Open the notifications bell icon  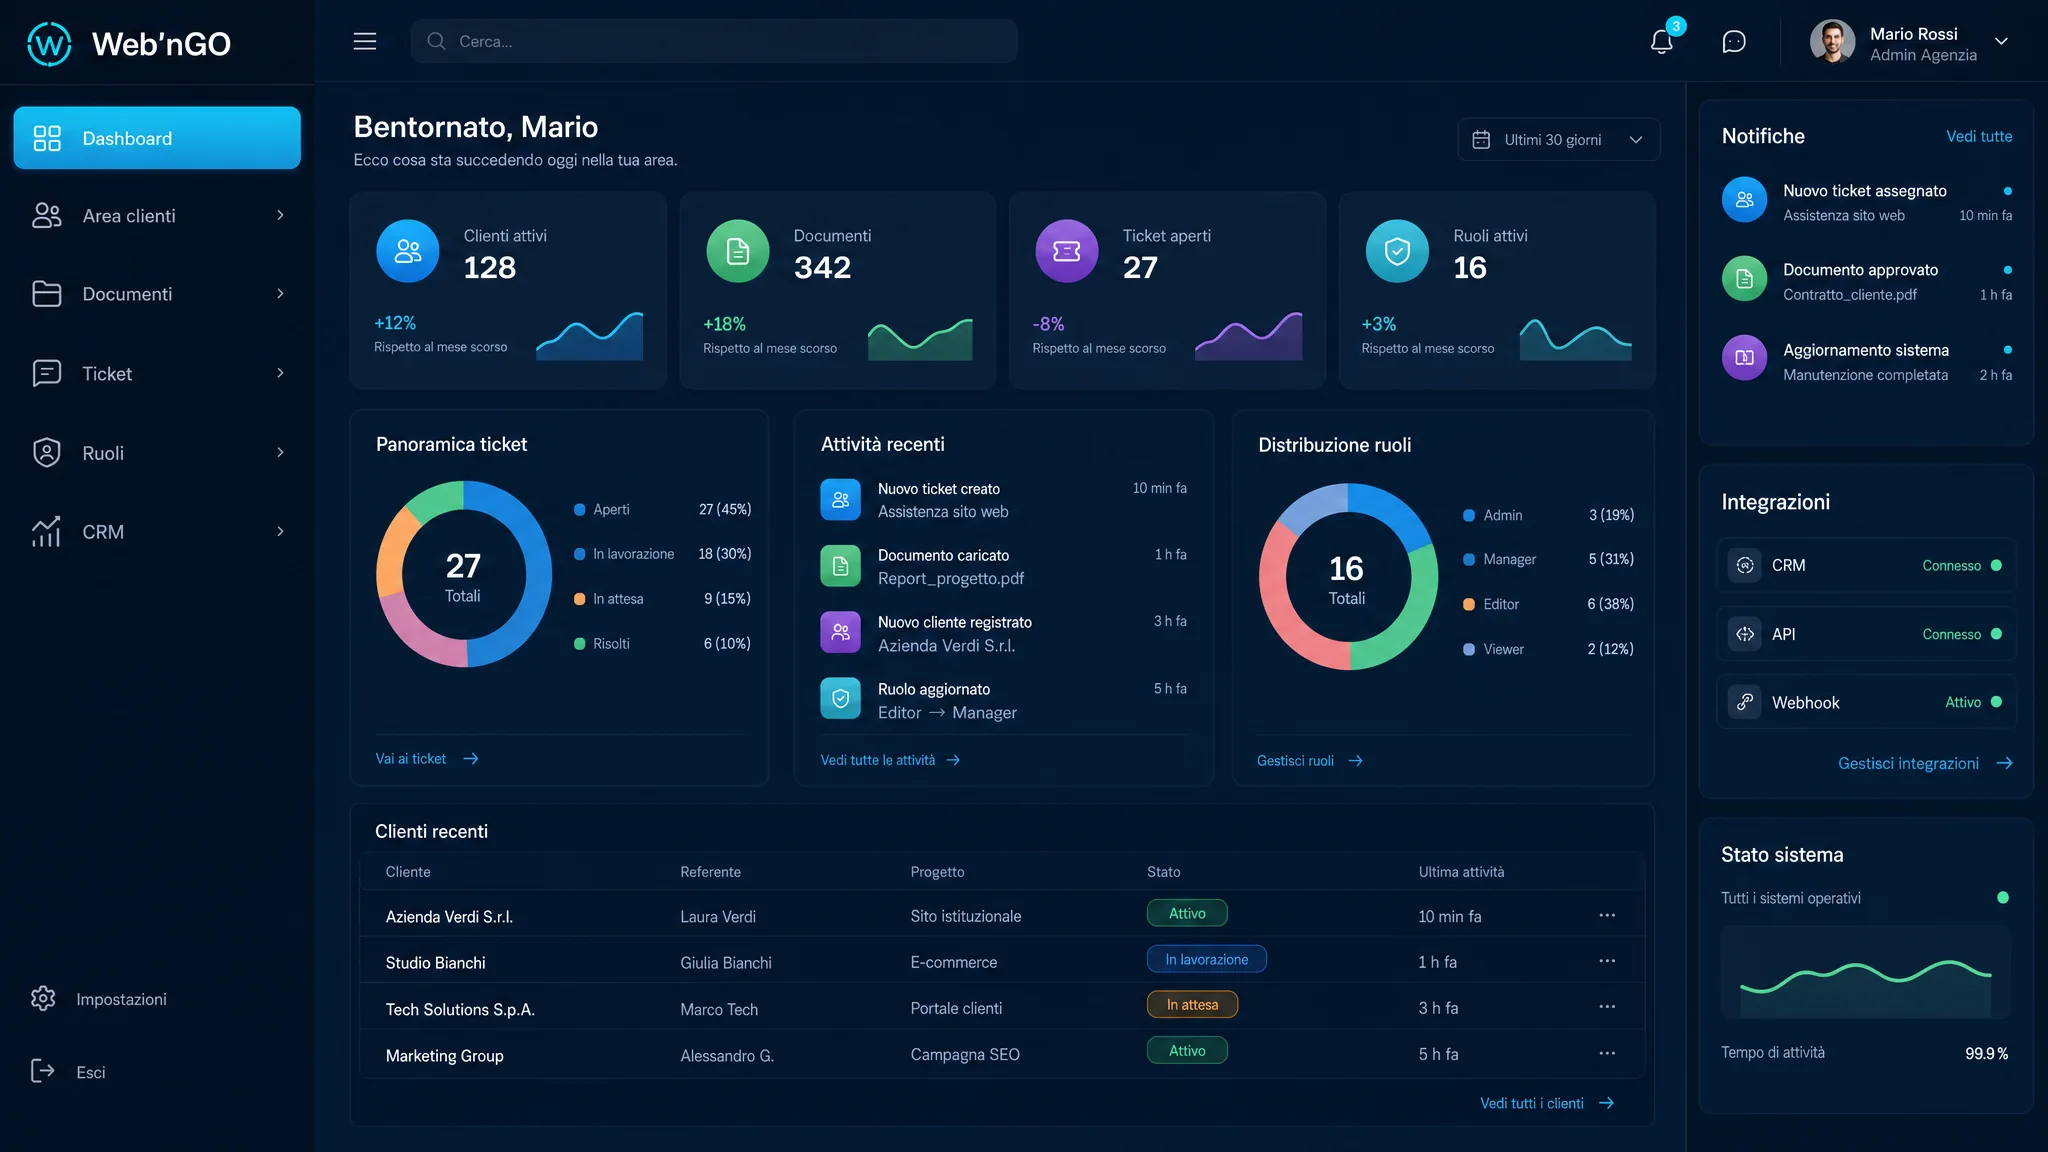coord(1662,41)
